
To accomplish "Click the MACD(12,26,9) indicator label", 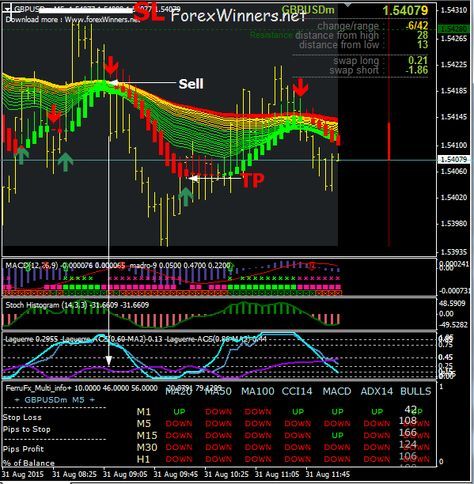I will [32, 265].
